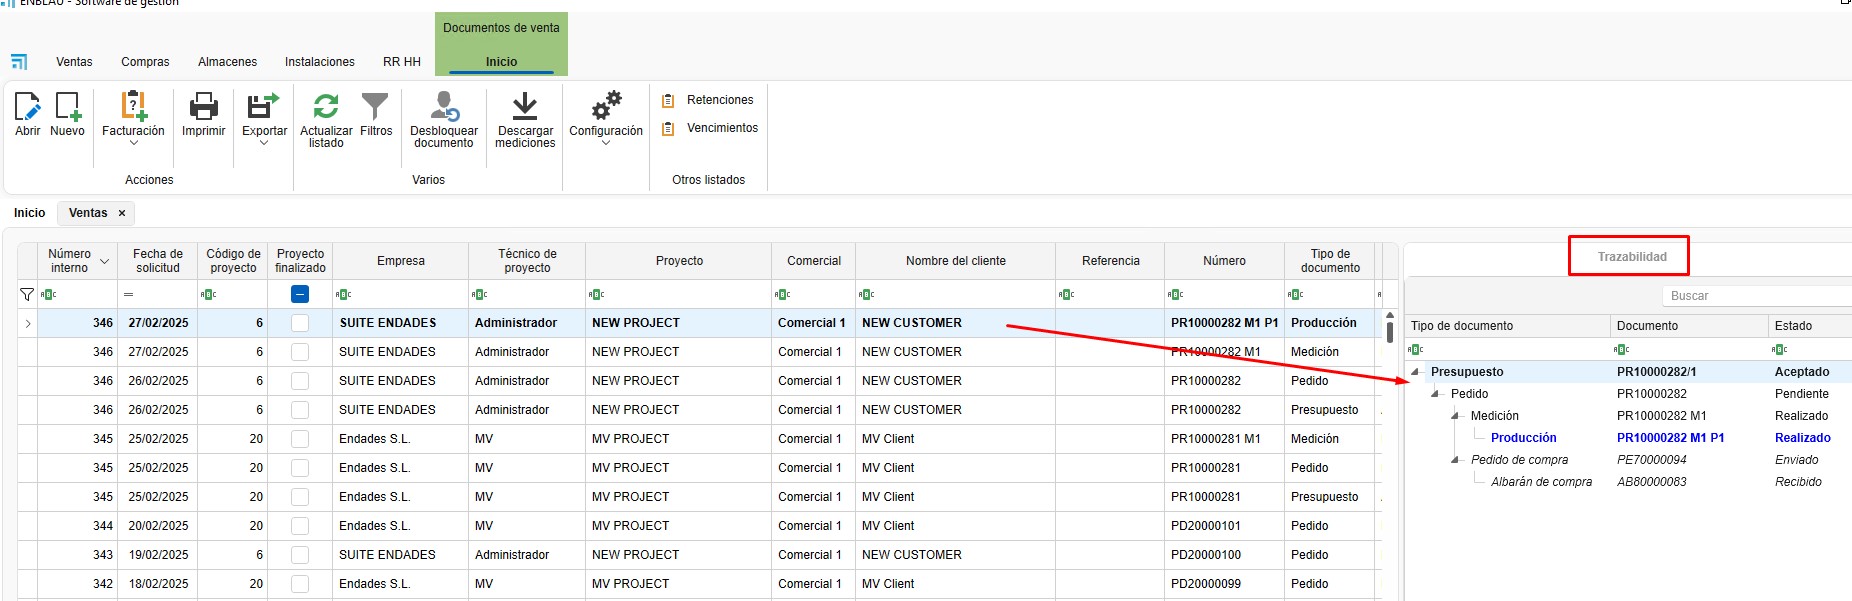Check Proyecto finalizado for PD20000101 row
This screenshot has width=1852, height=601.
300,526
